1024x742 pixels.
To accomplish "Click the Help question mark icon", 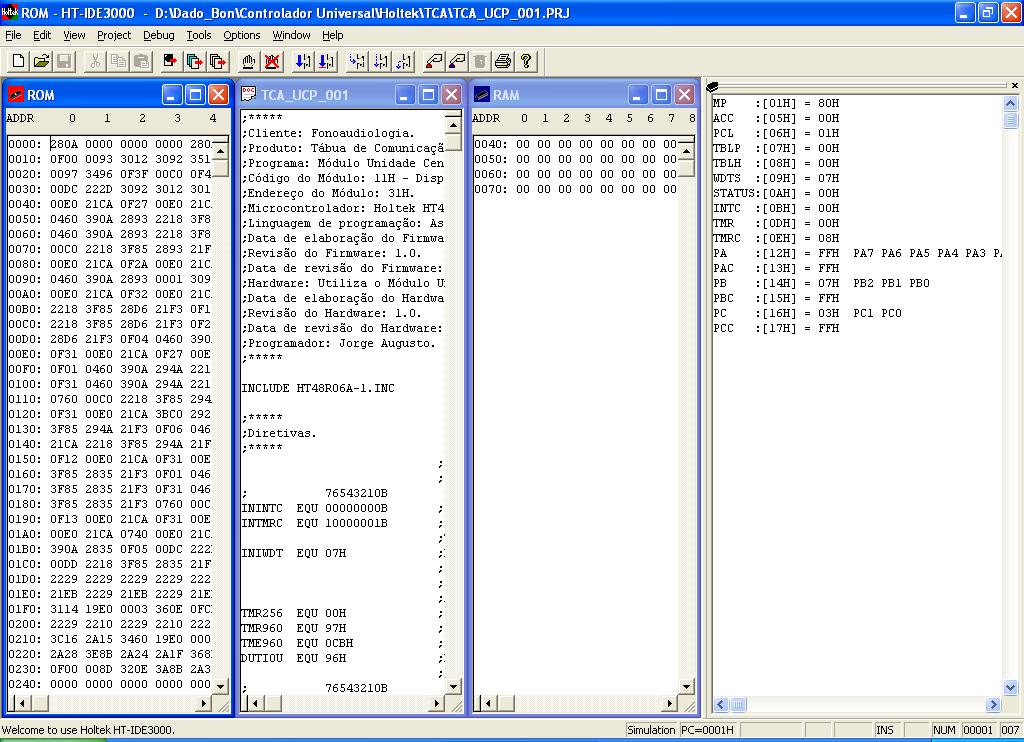I will [x=526, y=61].
